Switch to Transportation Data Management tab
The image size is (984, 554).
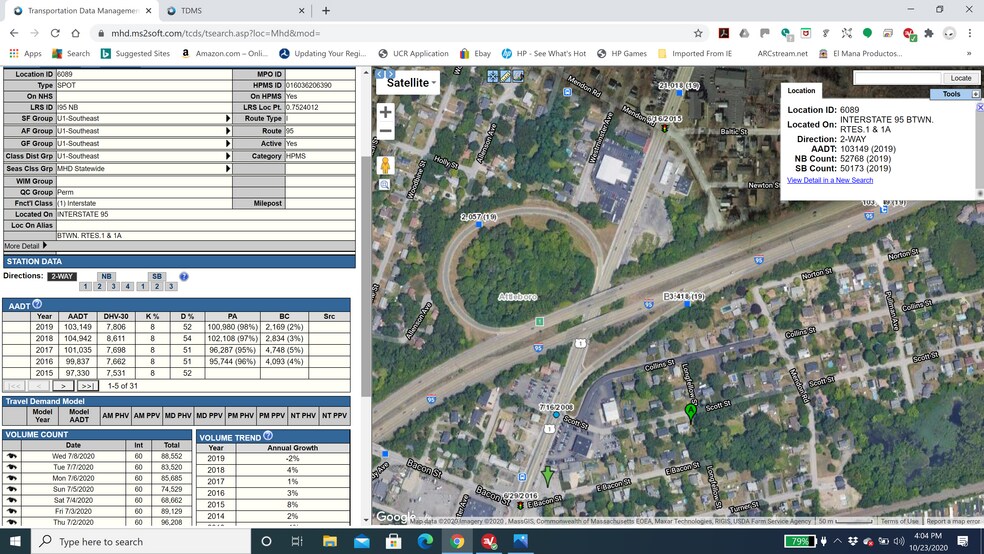(82, 11)
